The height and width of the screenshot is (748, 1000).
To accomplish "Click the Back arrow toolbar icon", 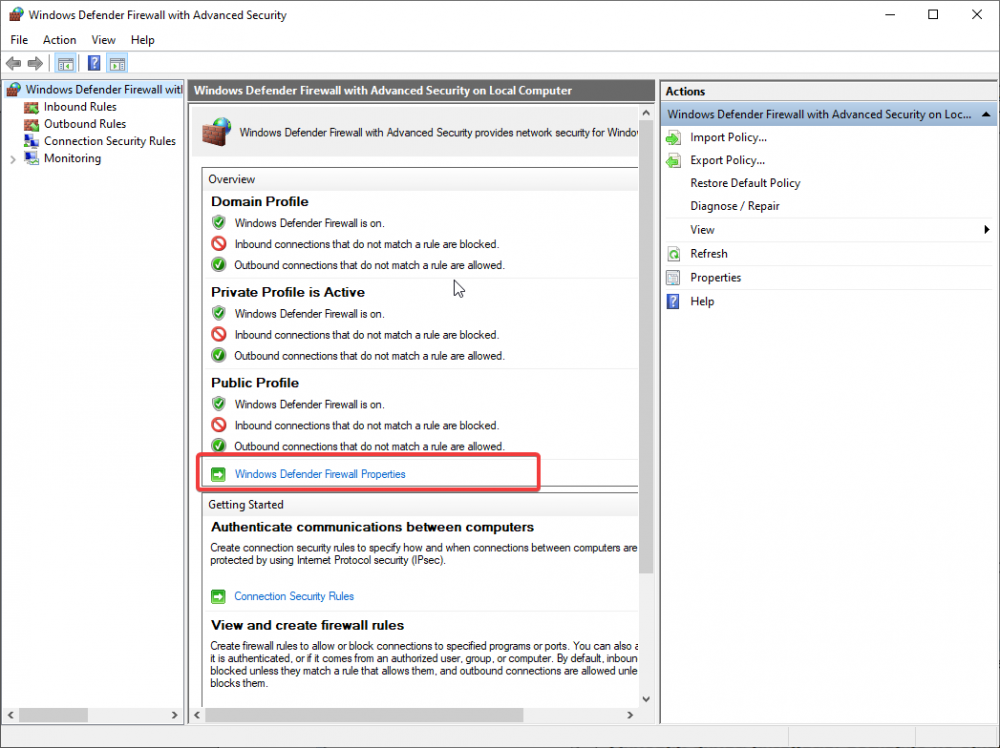I will tap(13, 63).
